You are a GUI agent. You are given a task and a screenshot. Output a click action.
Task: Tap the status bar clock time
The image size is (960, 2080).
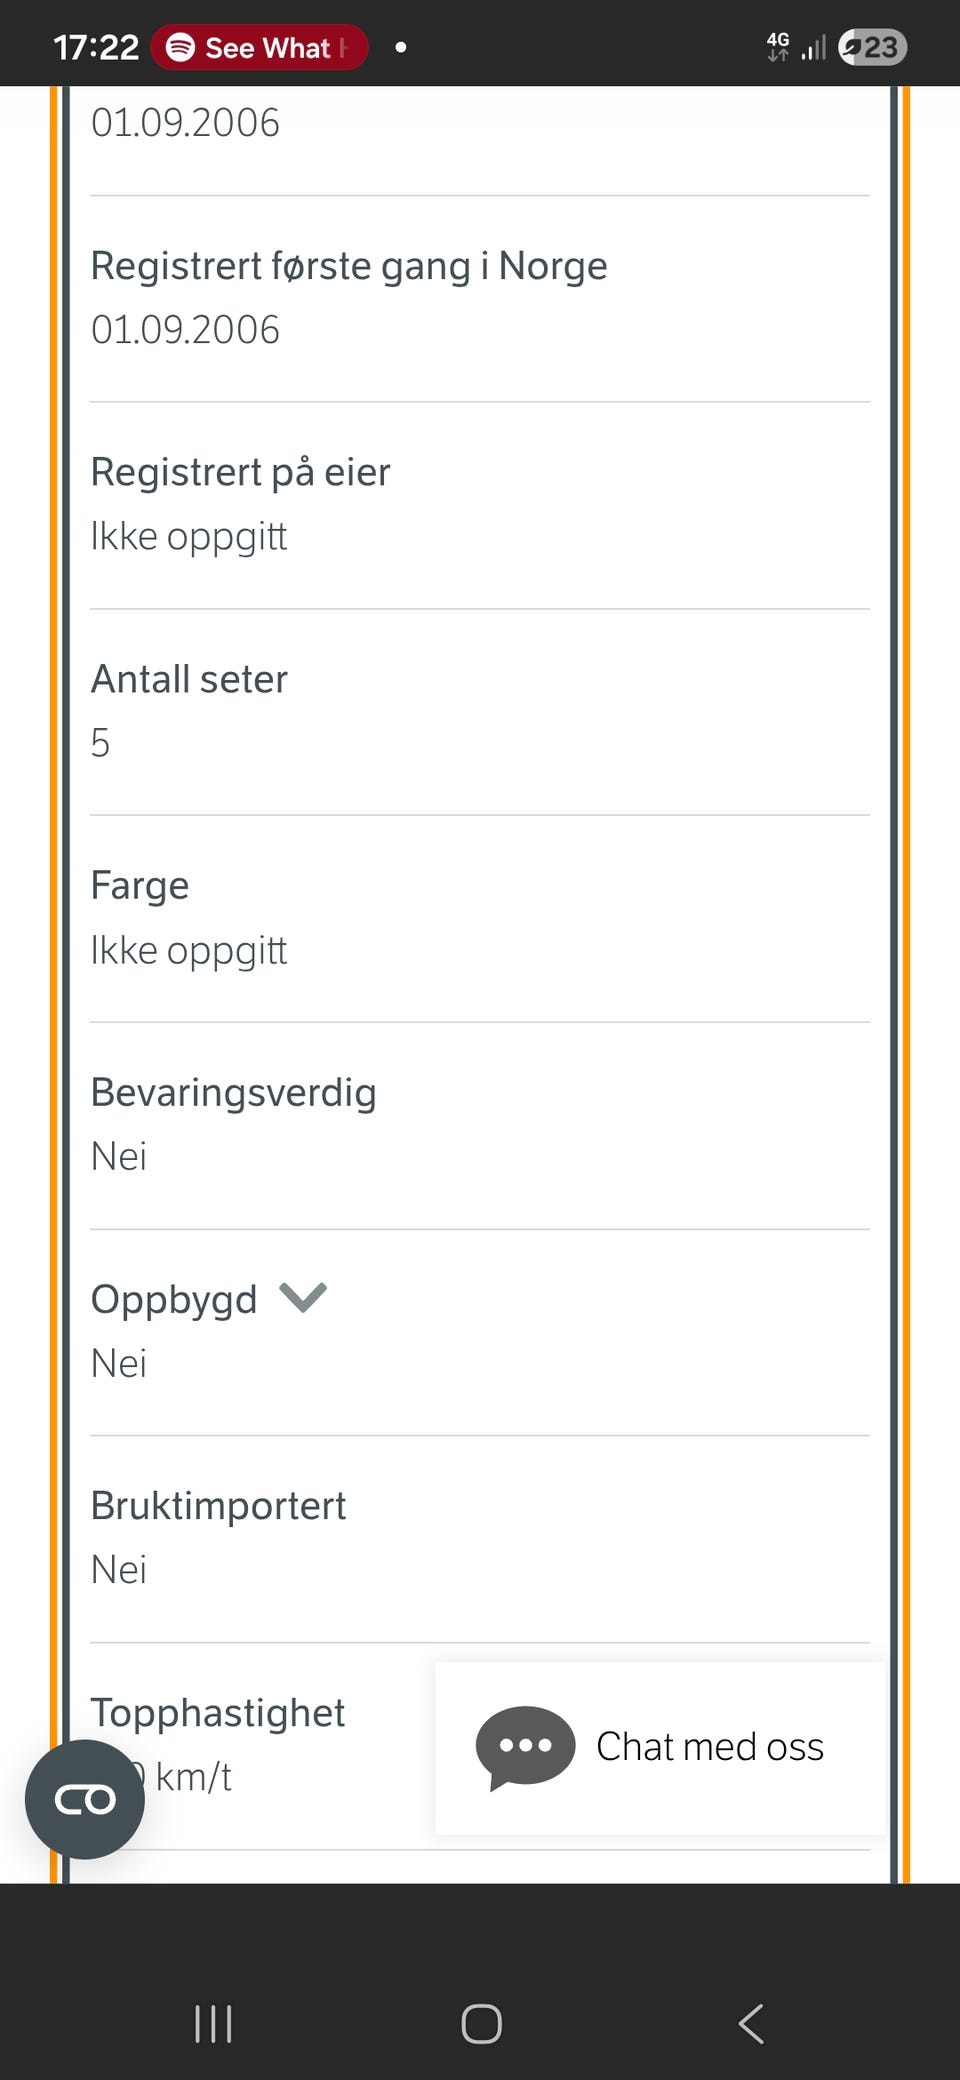(x=95, y=47)
